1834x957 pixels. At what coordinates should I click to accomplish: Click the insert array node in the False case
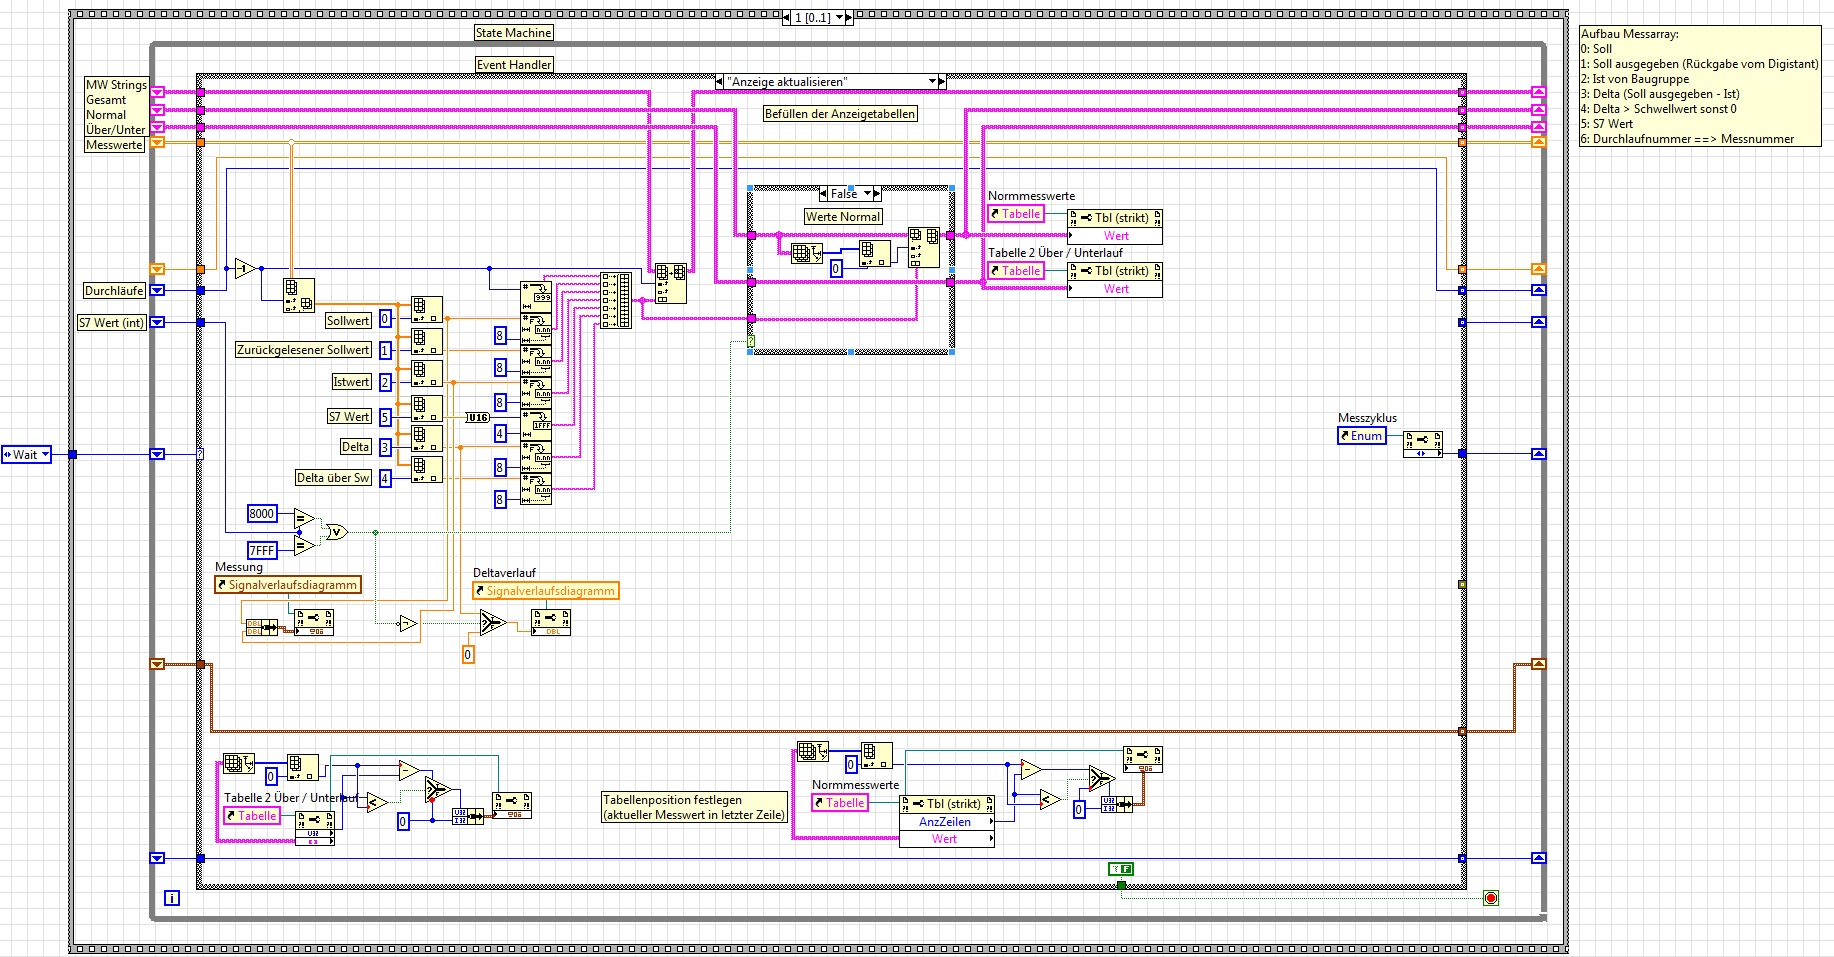[x=924, y=247]
